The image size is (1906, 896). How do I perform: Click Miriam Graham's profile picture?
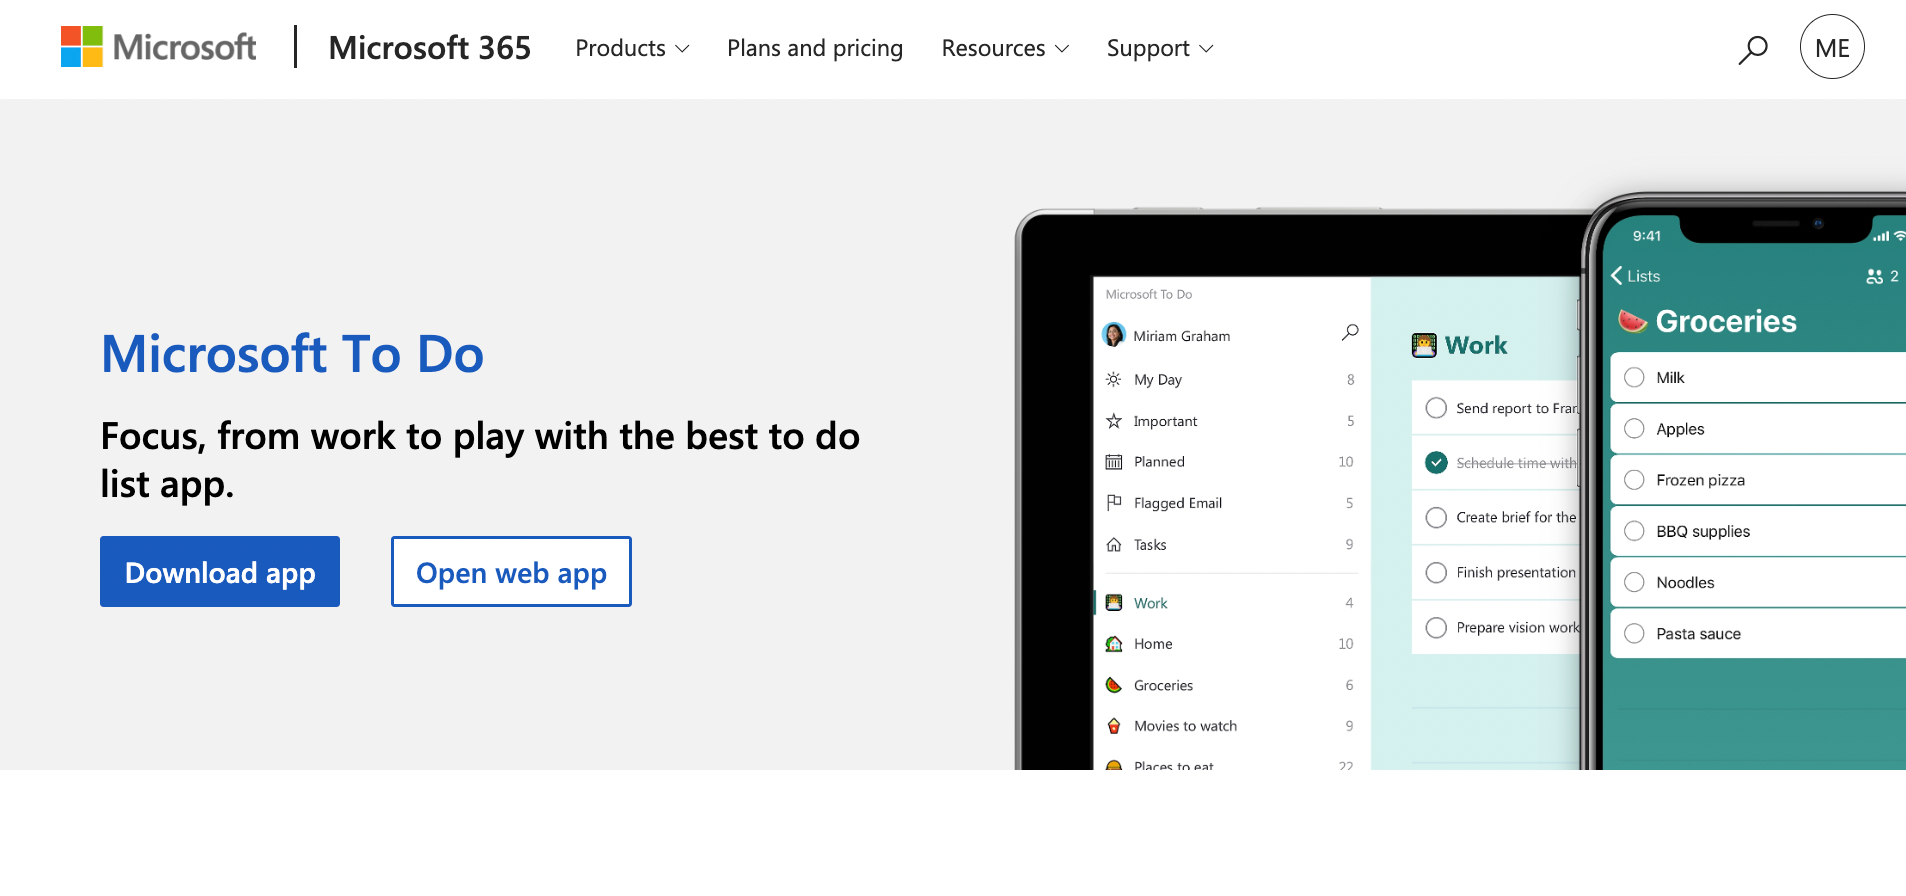pos(1114,335)
